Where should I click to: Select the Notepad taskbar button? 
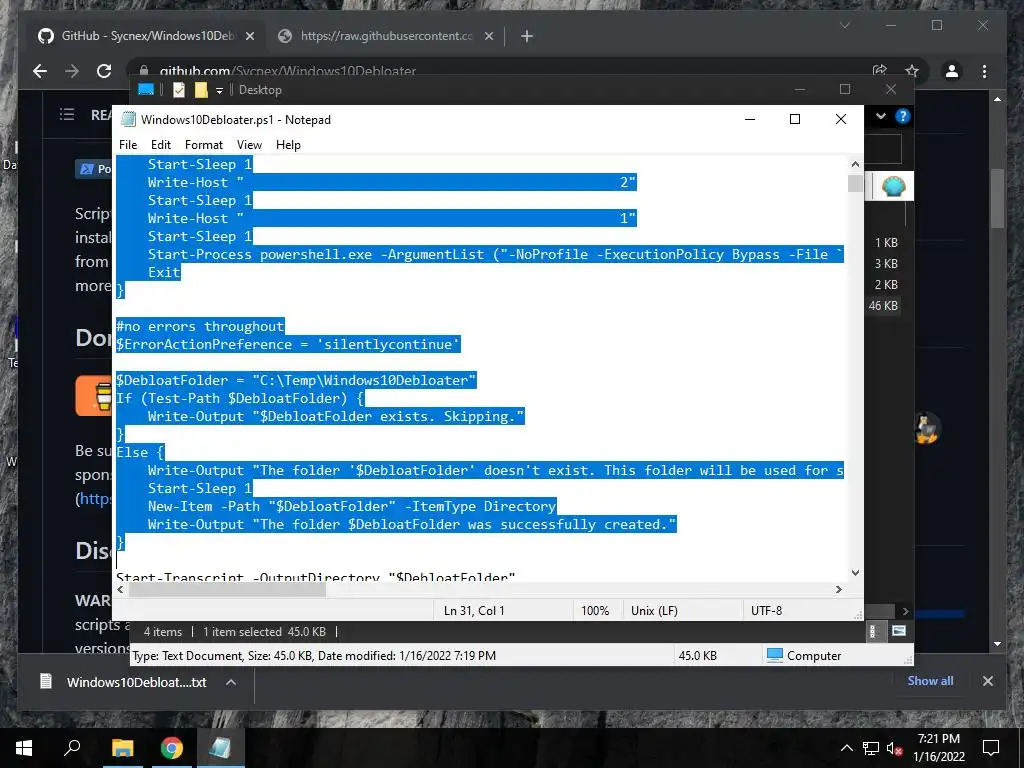coord(220,748)
